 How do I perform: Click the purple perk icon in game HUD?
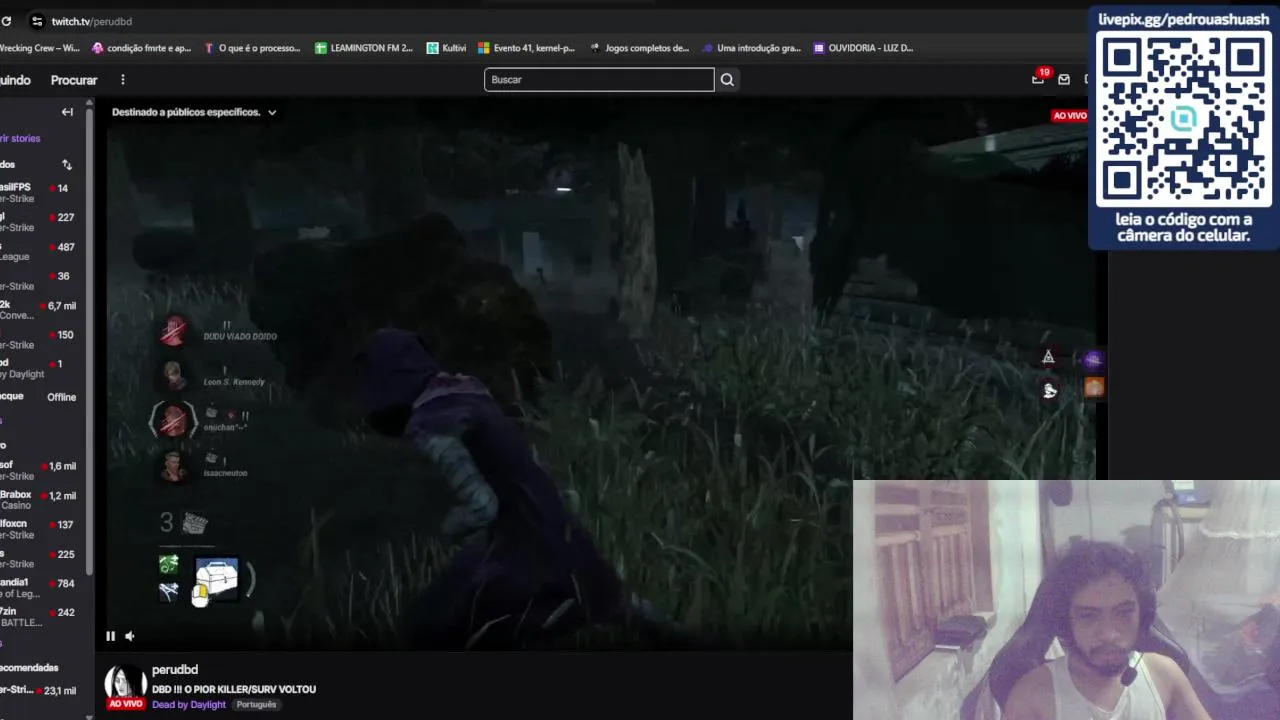click(x=1093, y=360)
